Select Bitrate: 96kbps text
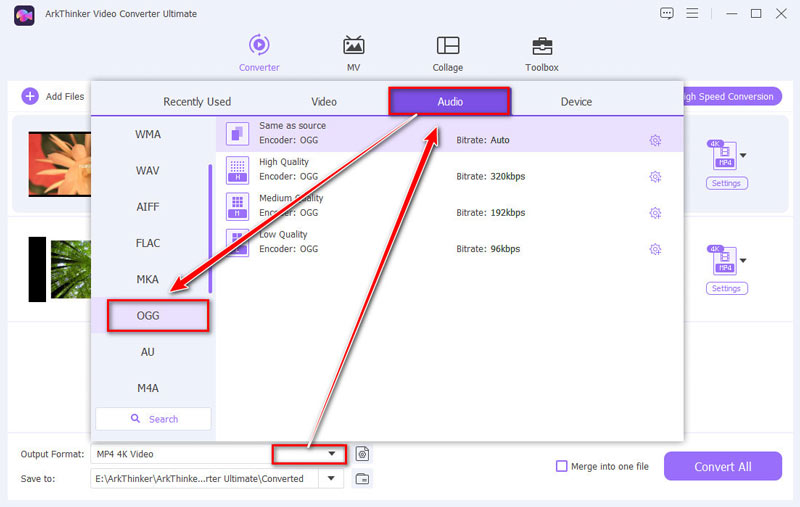The height and width of the screenshot is (507, 800). pyautogui.click(x=488, y=249)
